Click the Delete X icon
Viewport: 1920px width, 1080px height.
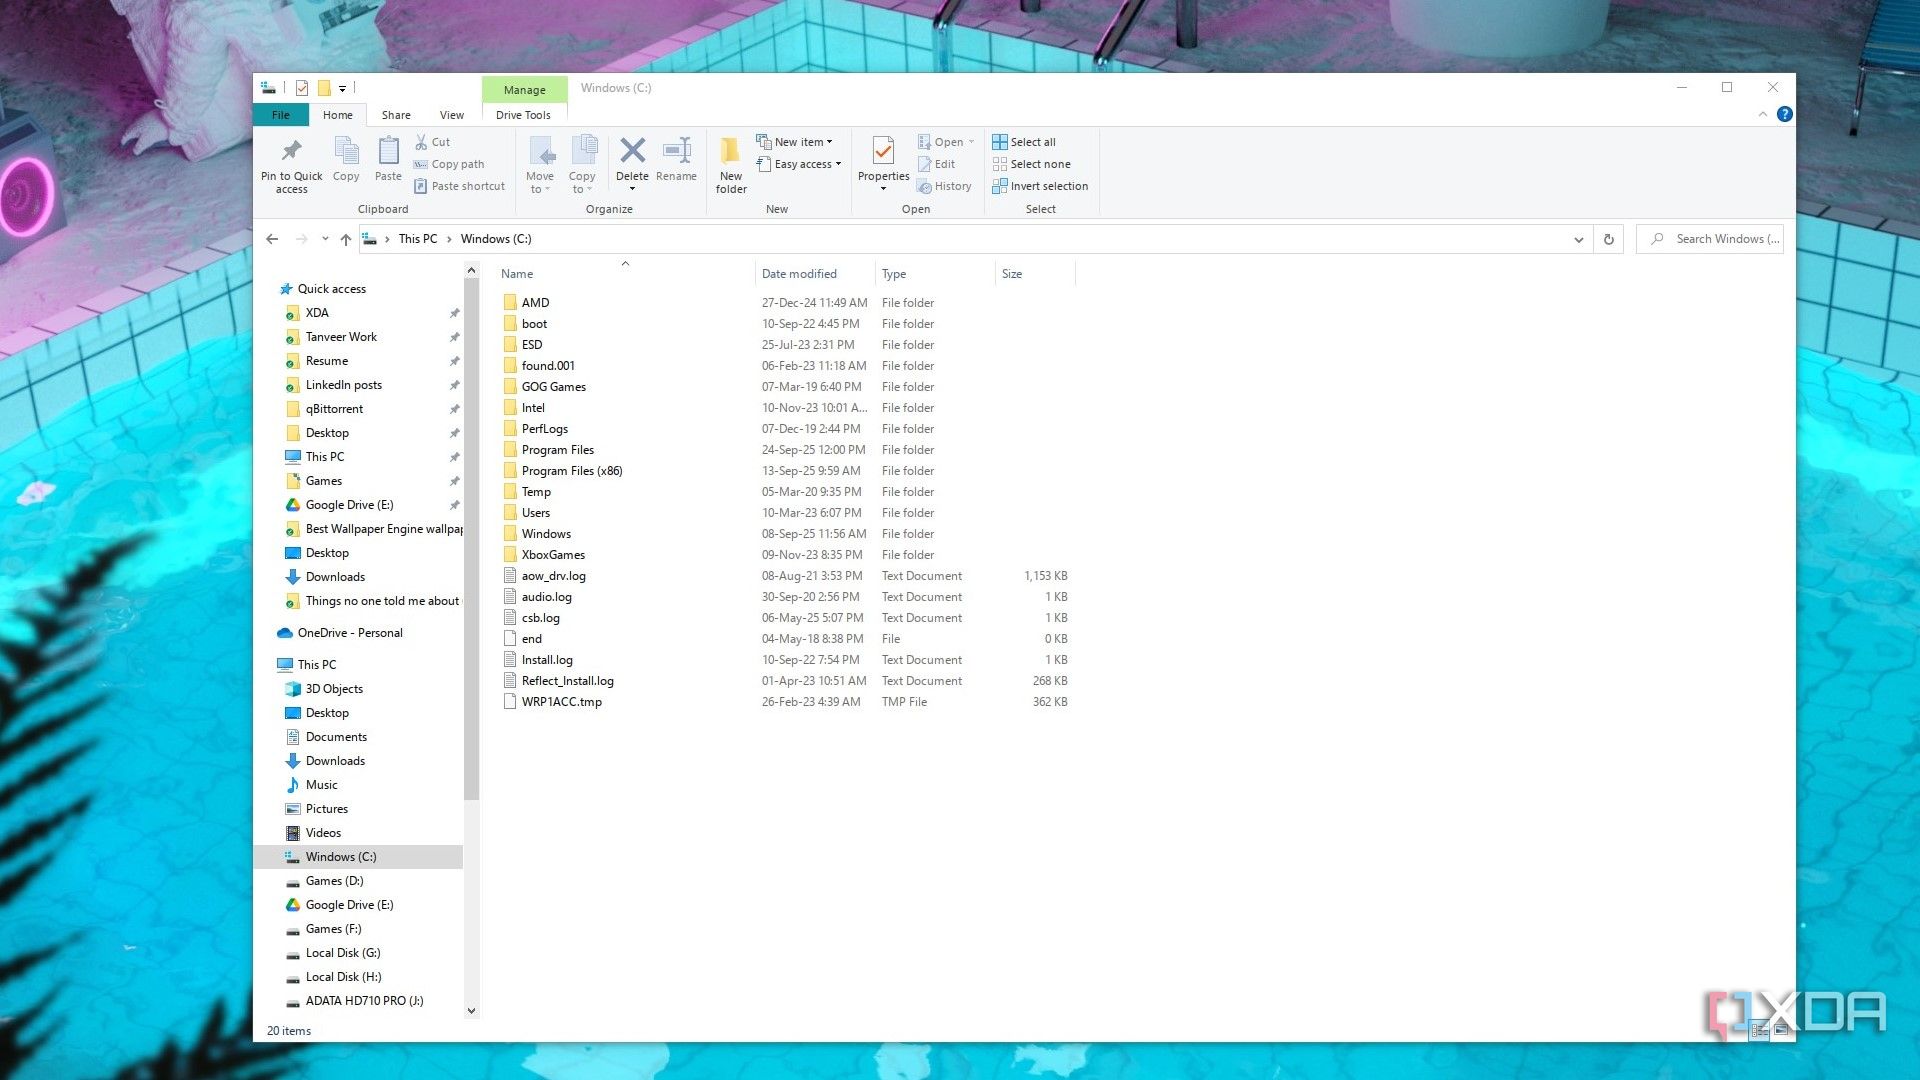coord(632,151)
